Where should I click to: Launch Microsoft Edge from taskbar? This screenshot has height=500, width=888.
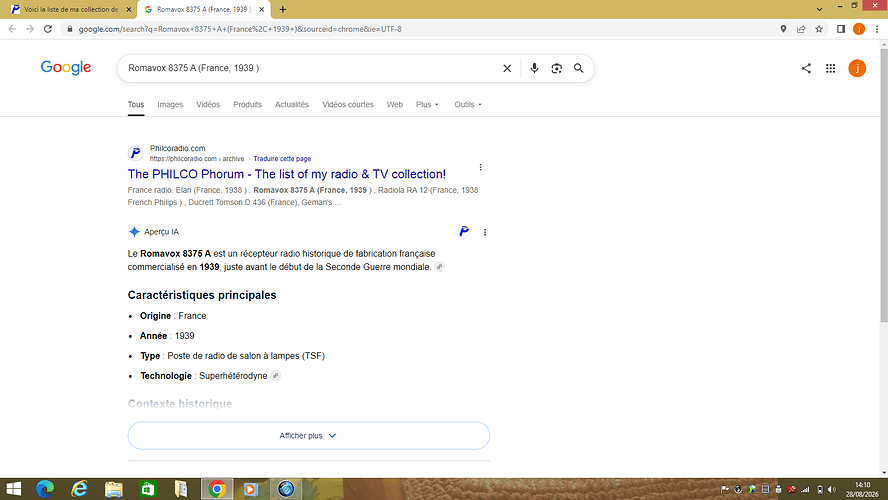[x=45, y=489]
